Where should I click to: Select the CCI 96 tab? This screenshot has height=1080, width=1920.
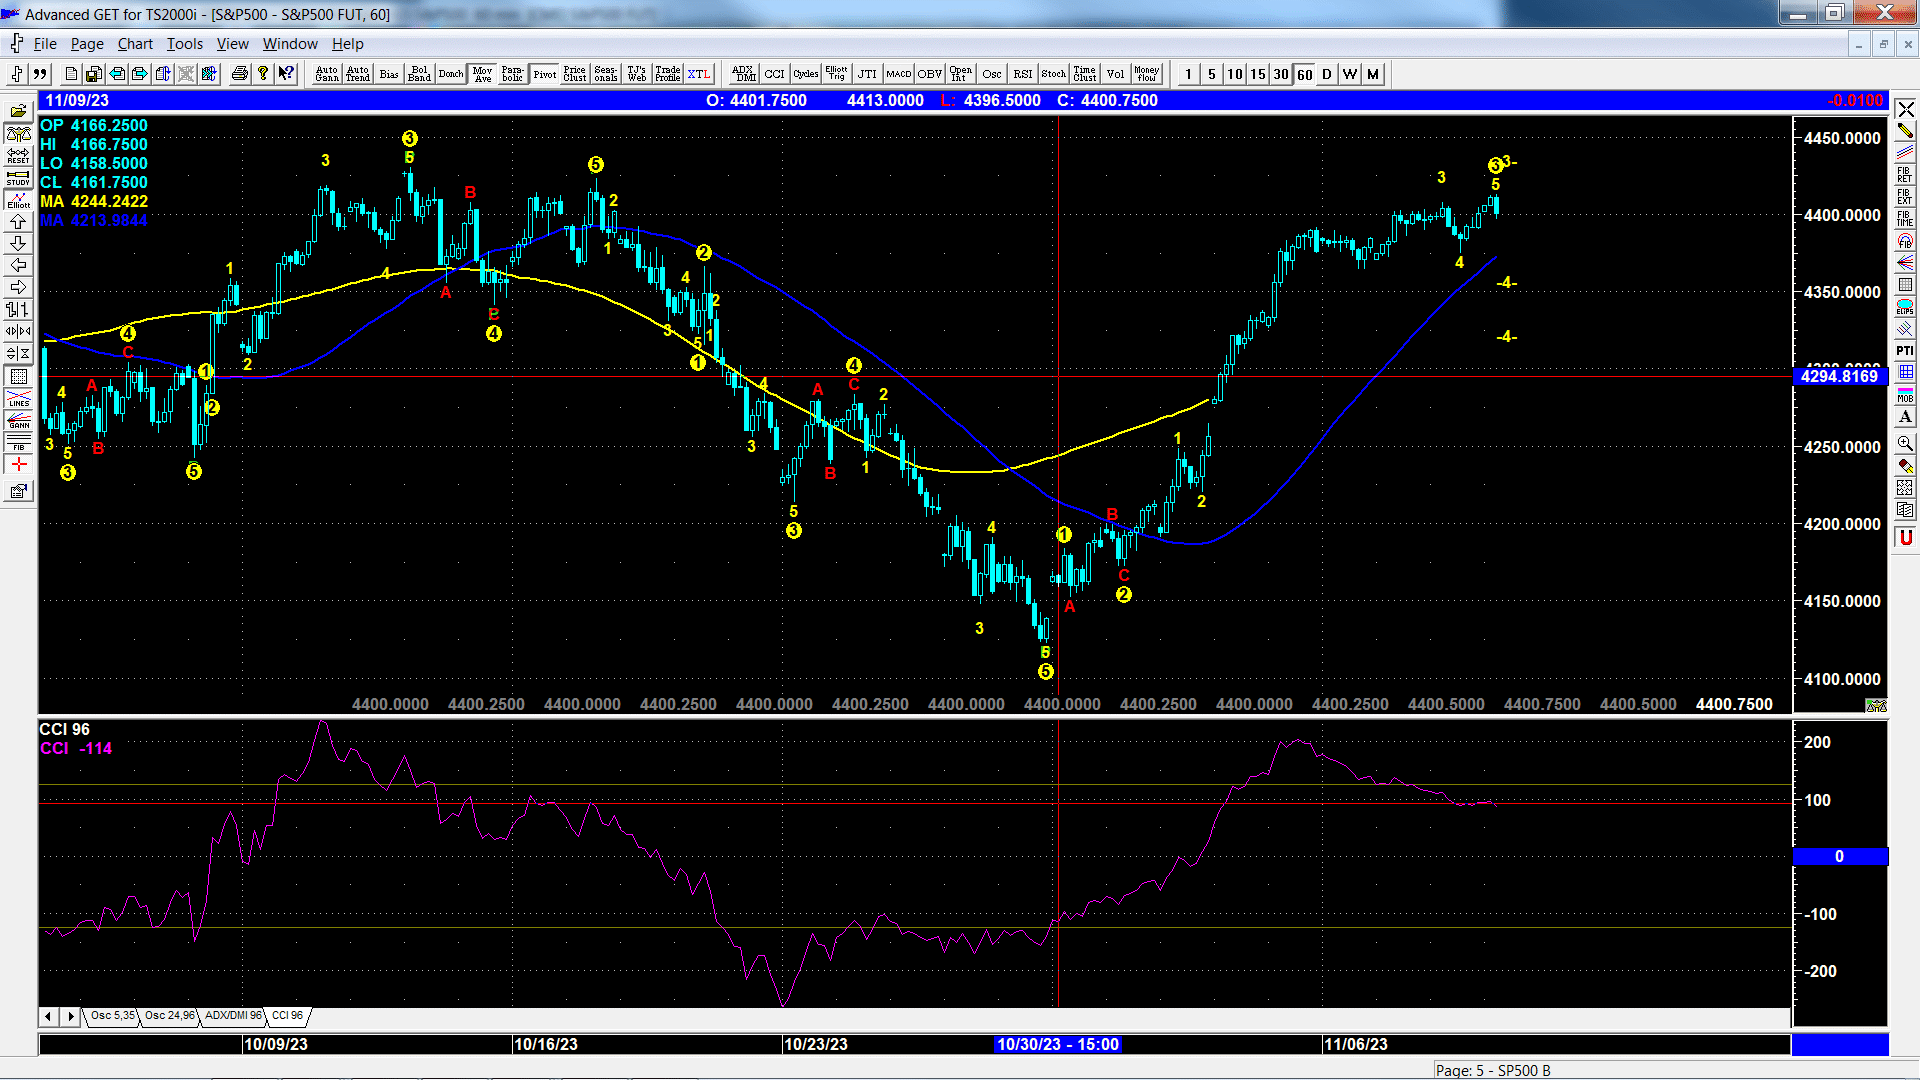(x=288, y=1016)
